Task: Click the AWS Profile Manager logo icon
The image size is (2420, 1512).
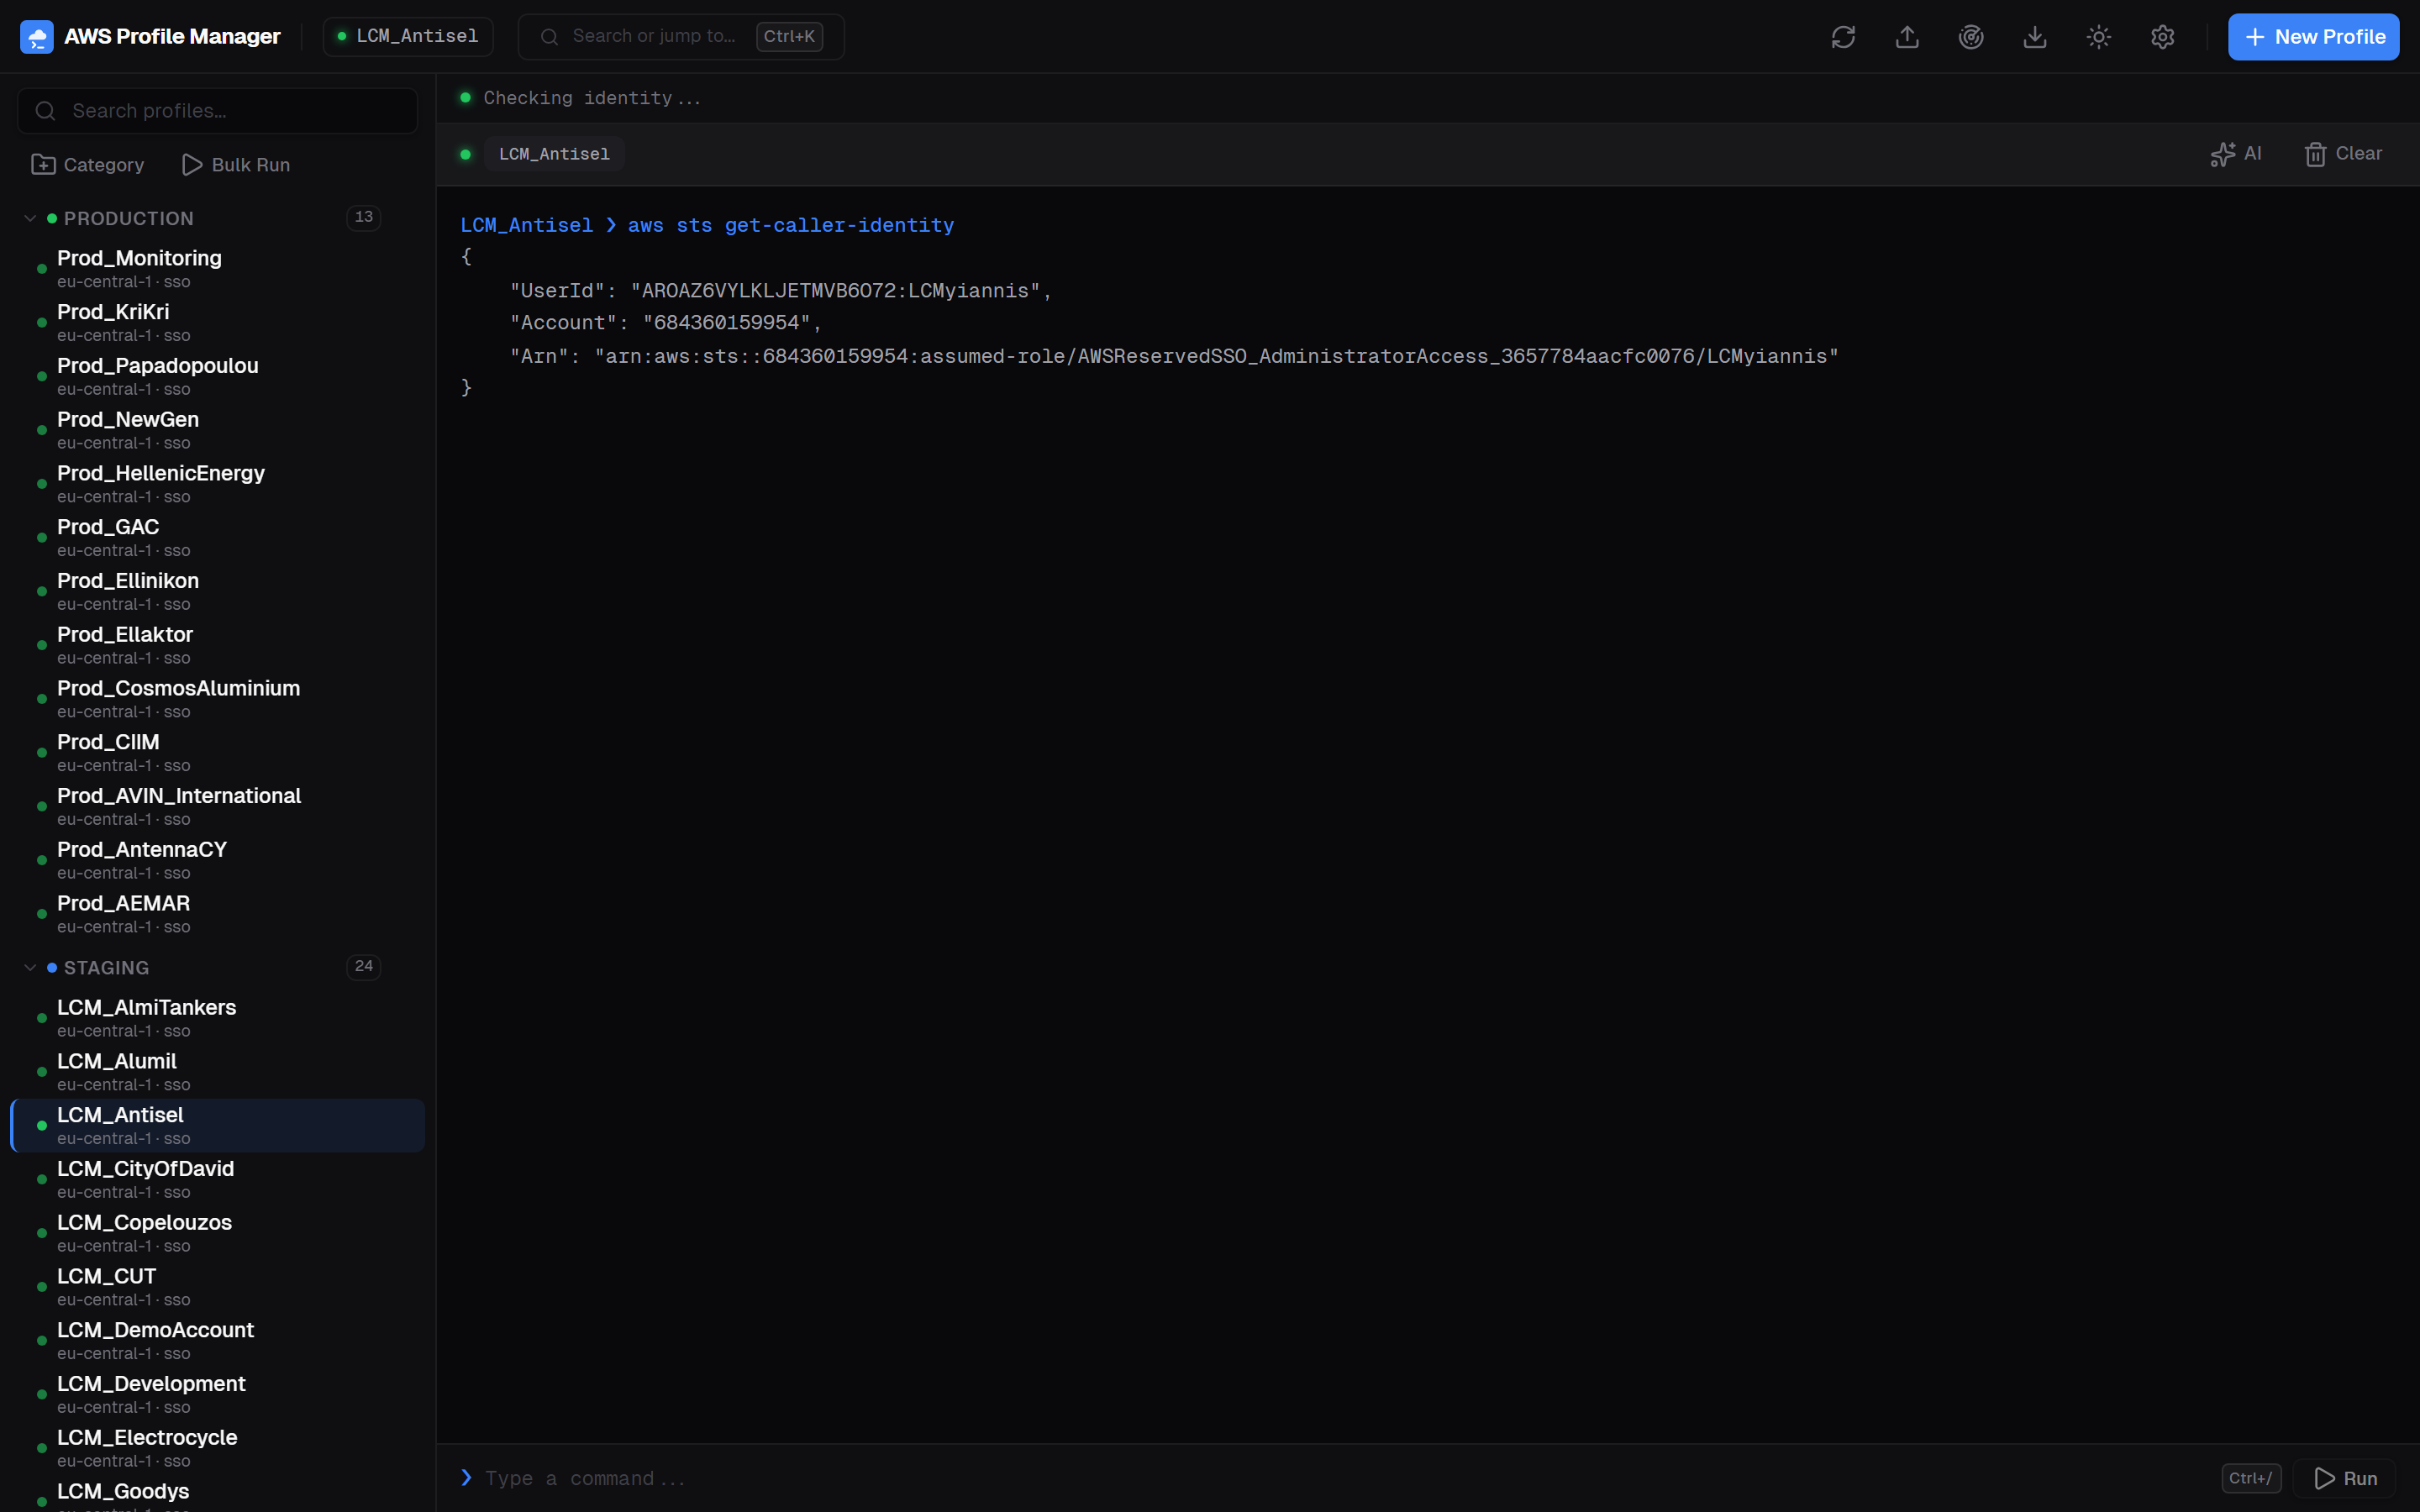Action: [x=37, y=36]
